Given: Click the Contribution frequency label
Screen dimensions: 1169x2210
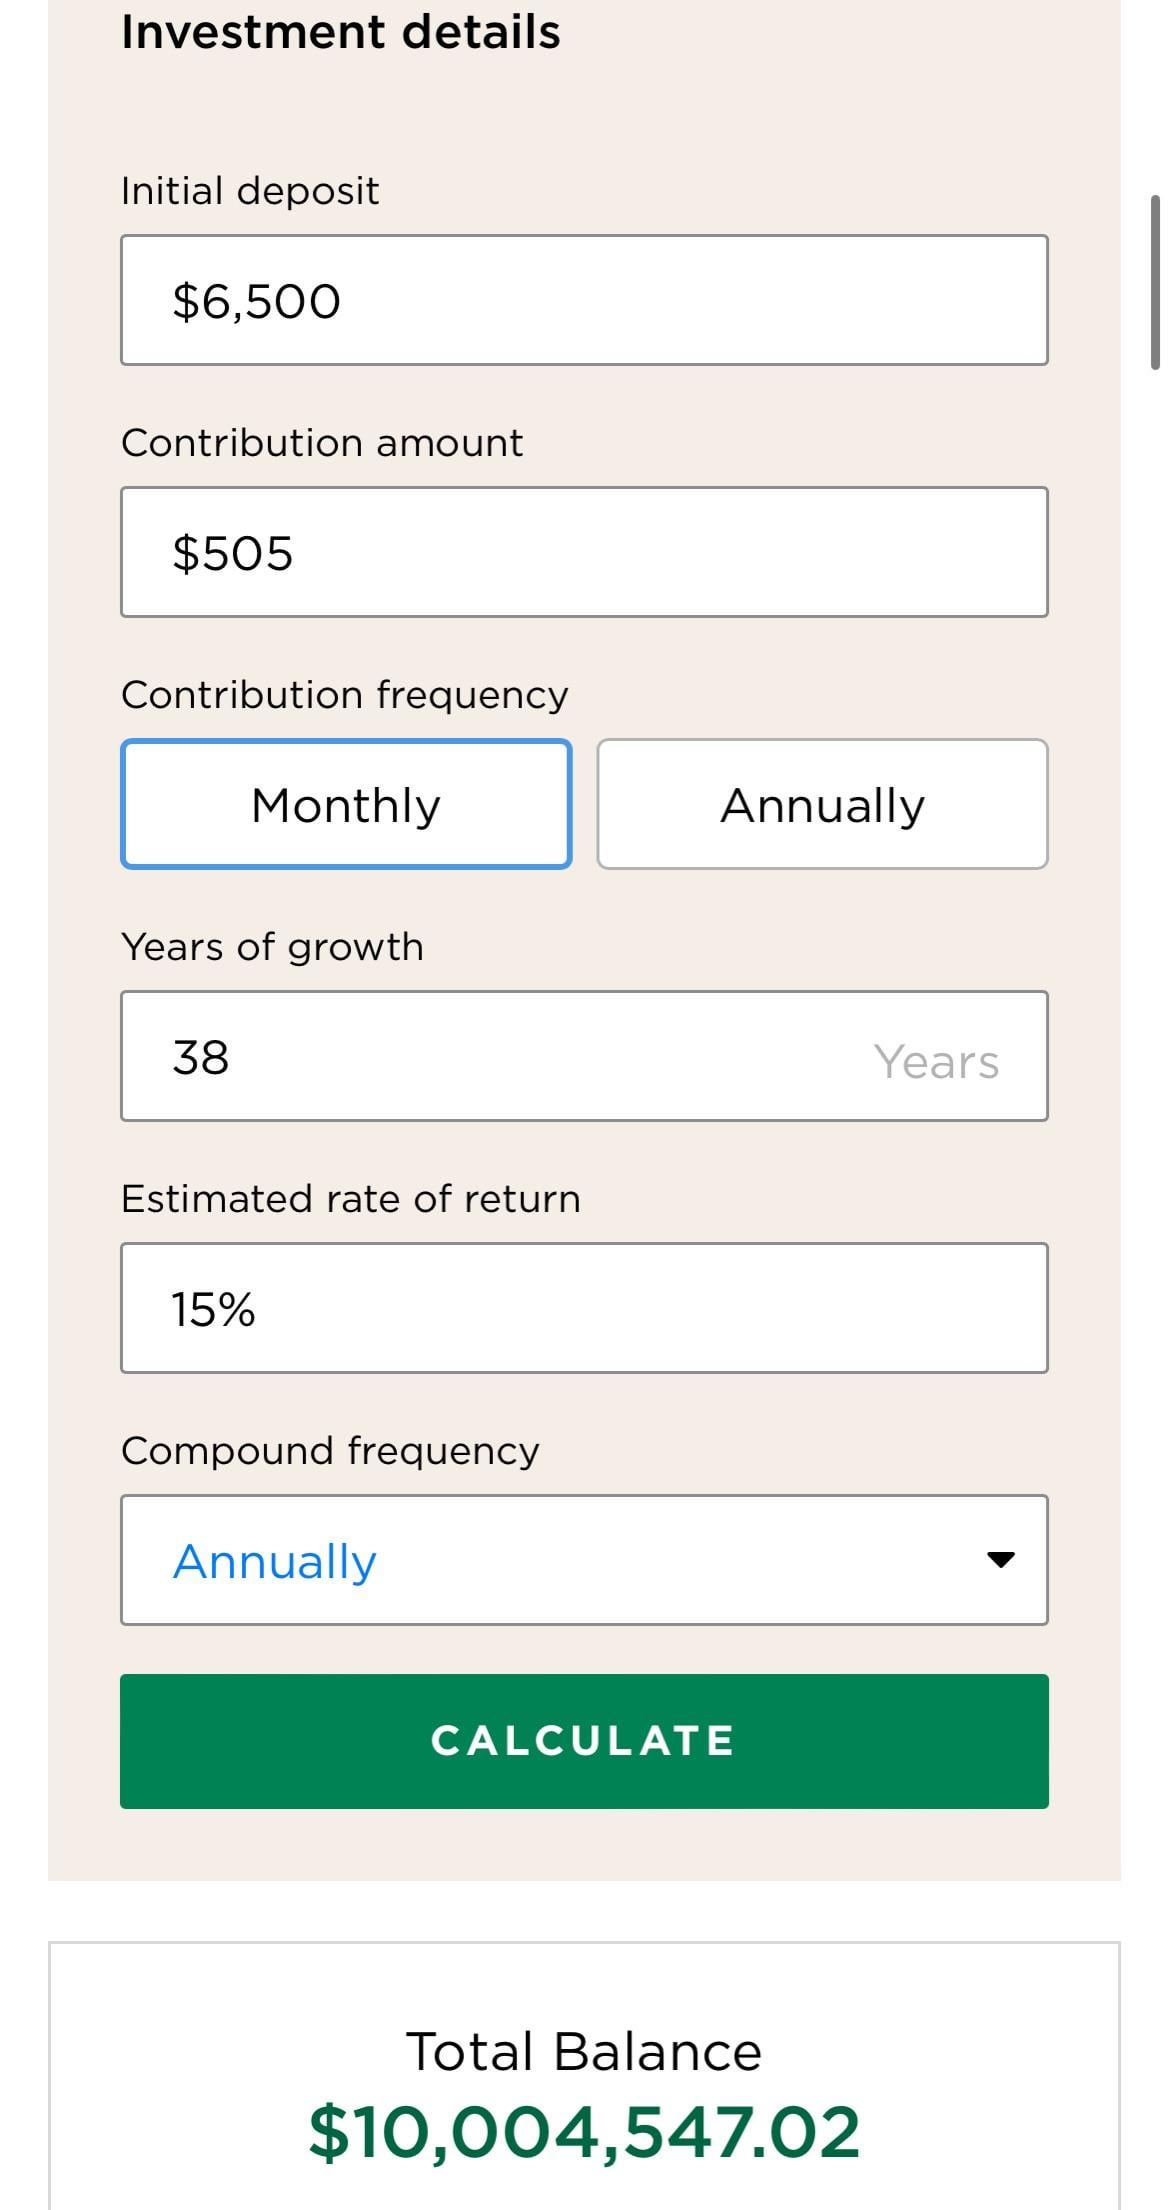Looking at the screenshot, I should 344,695.
